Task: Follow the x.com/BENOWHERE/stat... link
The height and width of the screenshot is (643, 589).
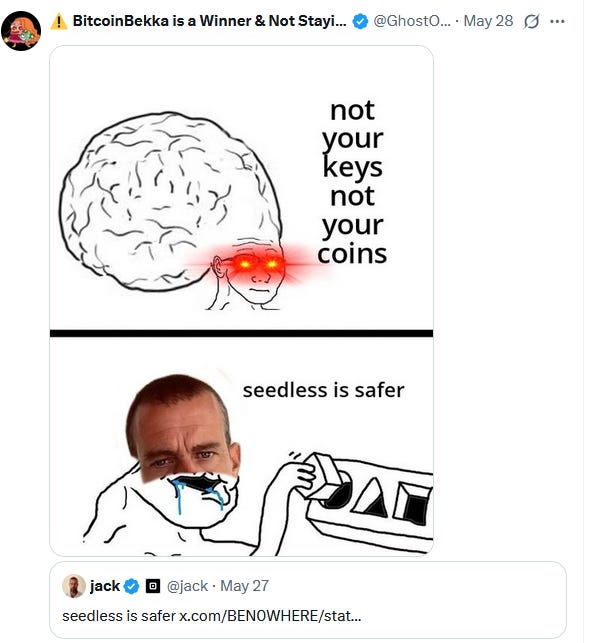Action: point(270,616)
